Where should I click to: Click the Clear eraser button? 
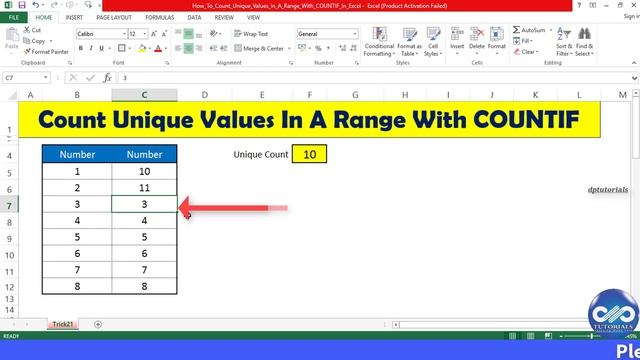point(526,52)
